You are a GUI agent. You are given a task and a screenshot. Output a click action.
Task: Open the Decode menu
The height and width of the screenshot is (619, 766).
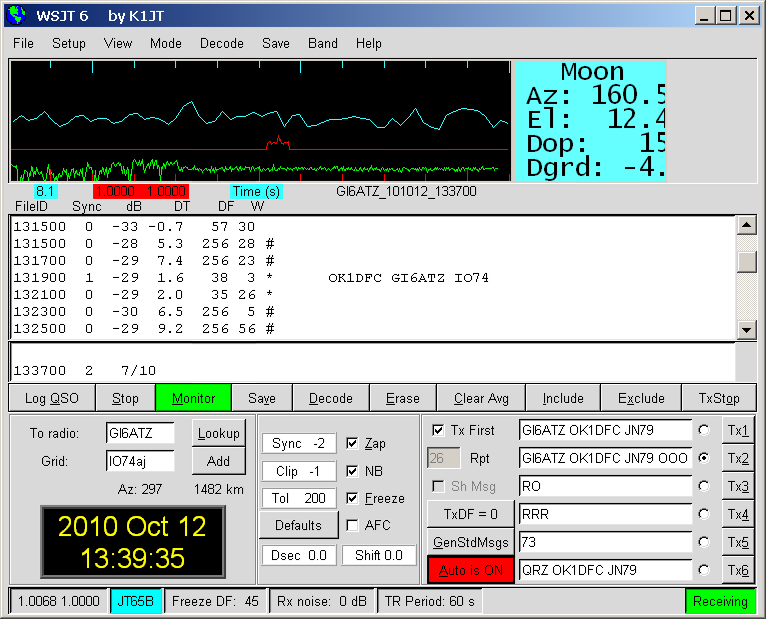(x=222, y=43)
